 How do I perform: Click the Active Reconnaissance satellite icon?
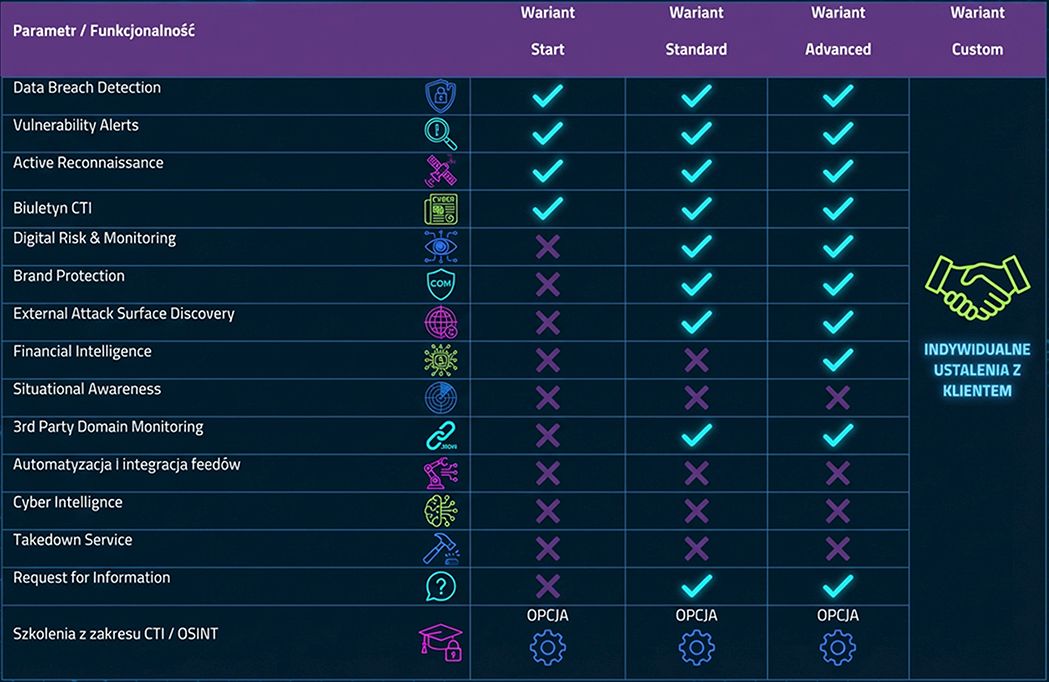coord(440,171)
